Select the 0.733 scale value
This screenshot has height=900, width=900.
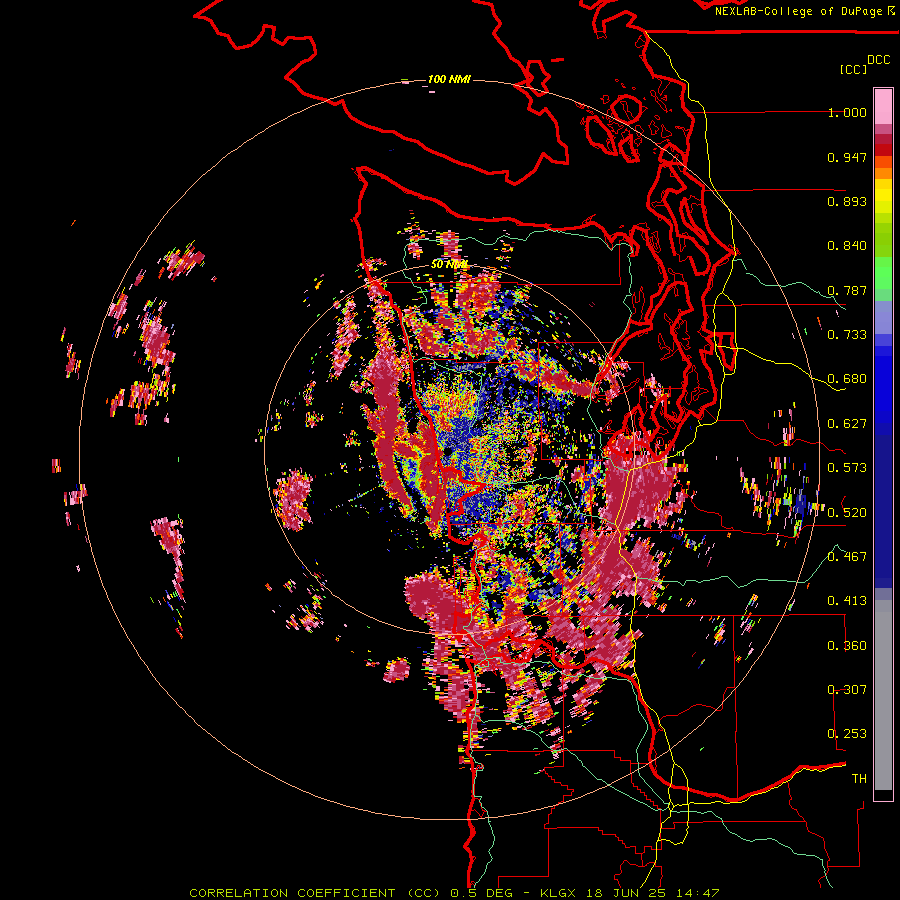[x=847, y=335]
